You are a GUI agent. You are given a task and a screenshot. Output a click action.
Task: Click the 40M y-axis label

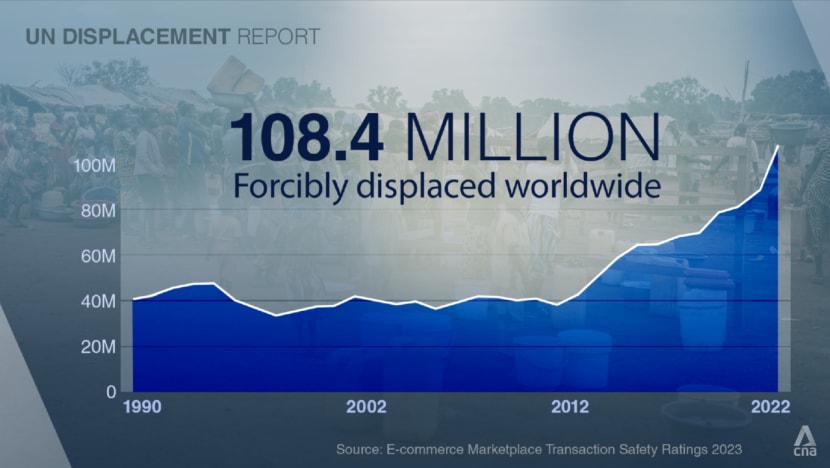(97, 302)
